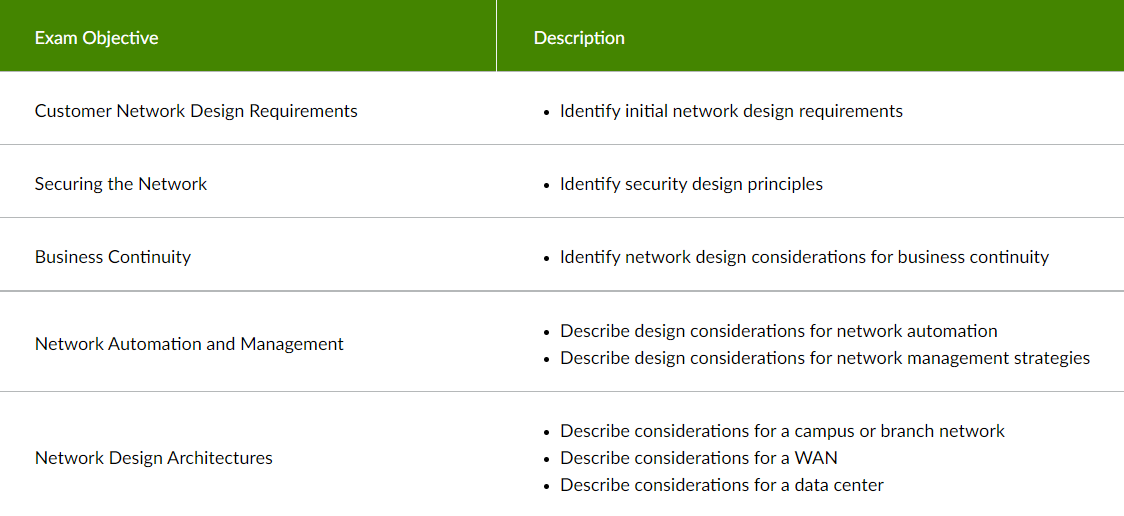Click the bullet before network automation item
The image size is (1124, 516).
pos(547,333)
